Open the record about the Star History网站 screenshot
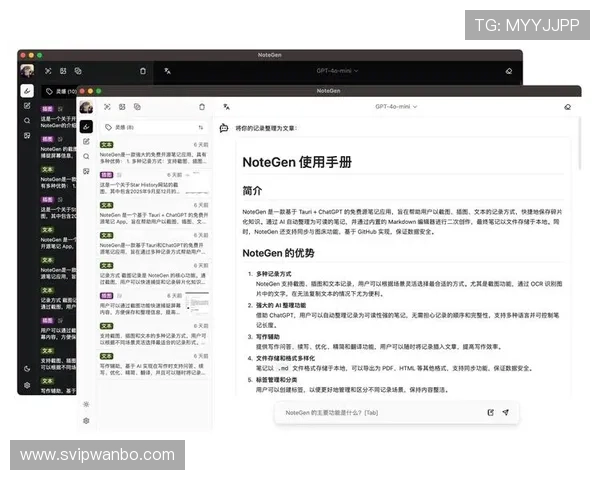Screen dimensions: 600x480 click(154, 183)
